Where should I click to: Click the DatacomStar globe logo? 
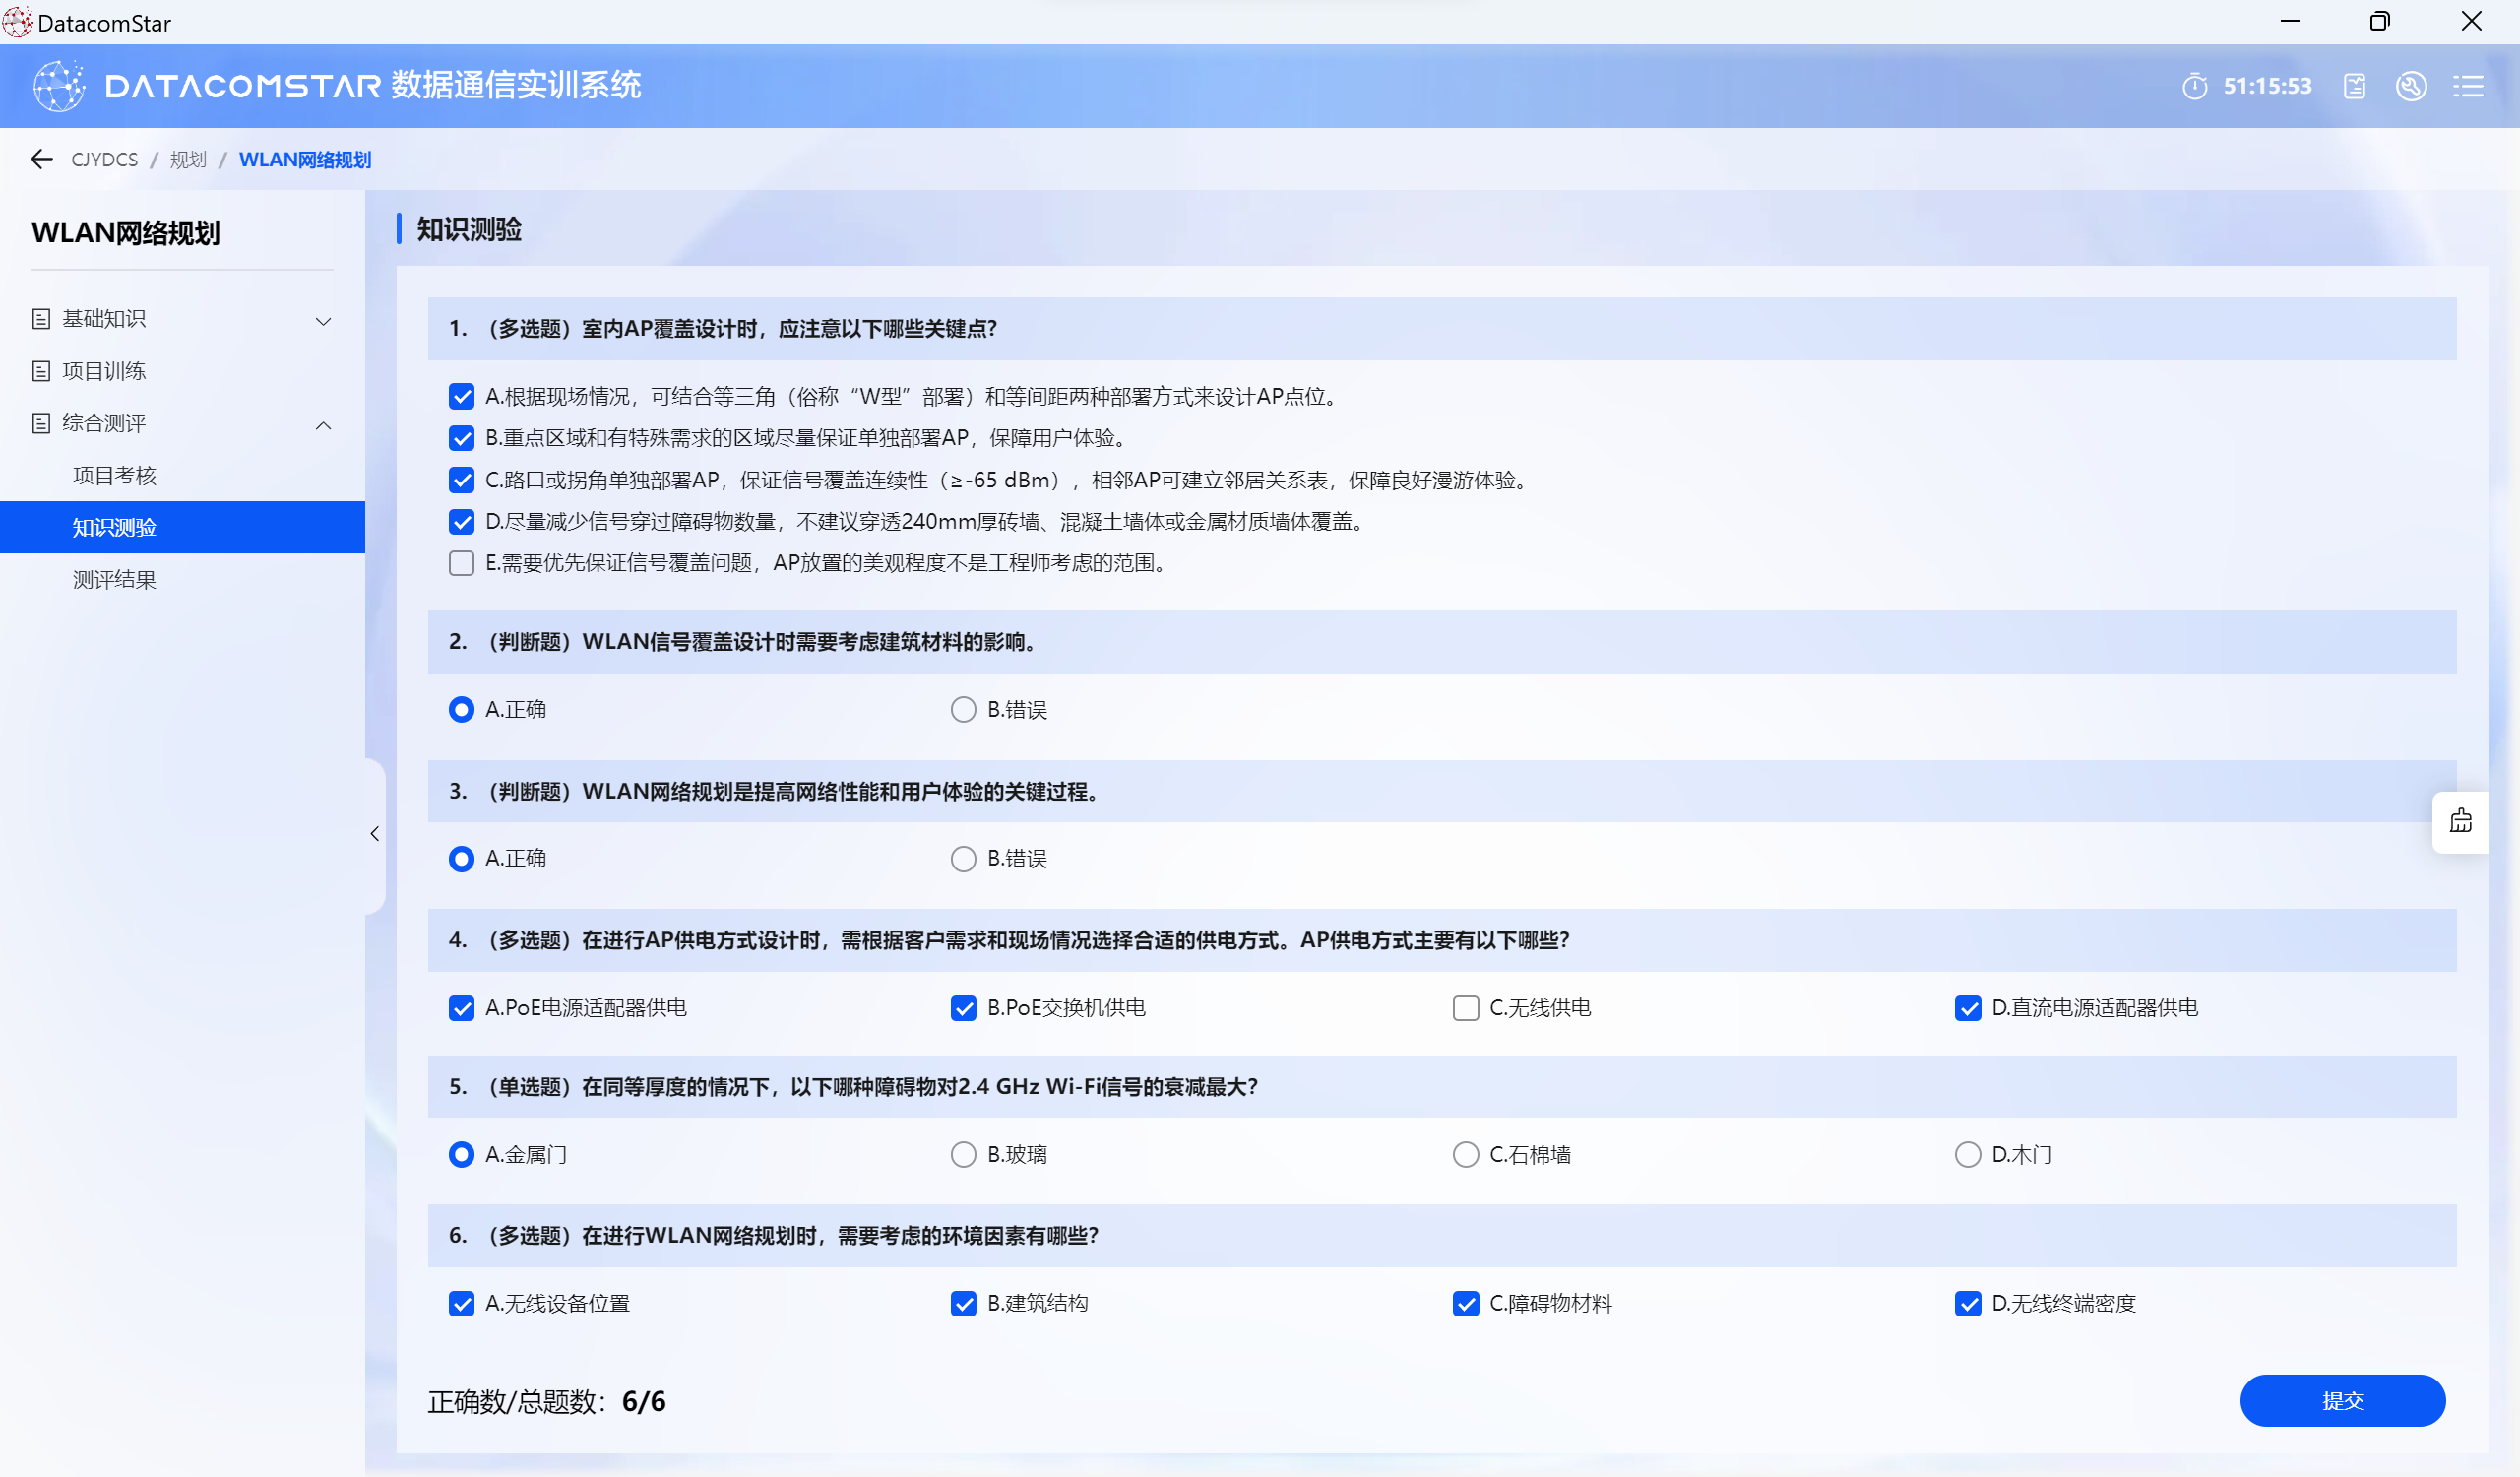pos(59,86)
